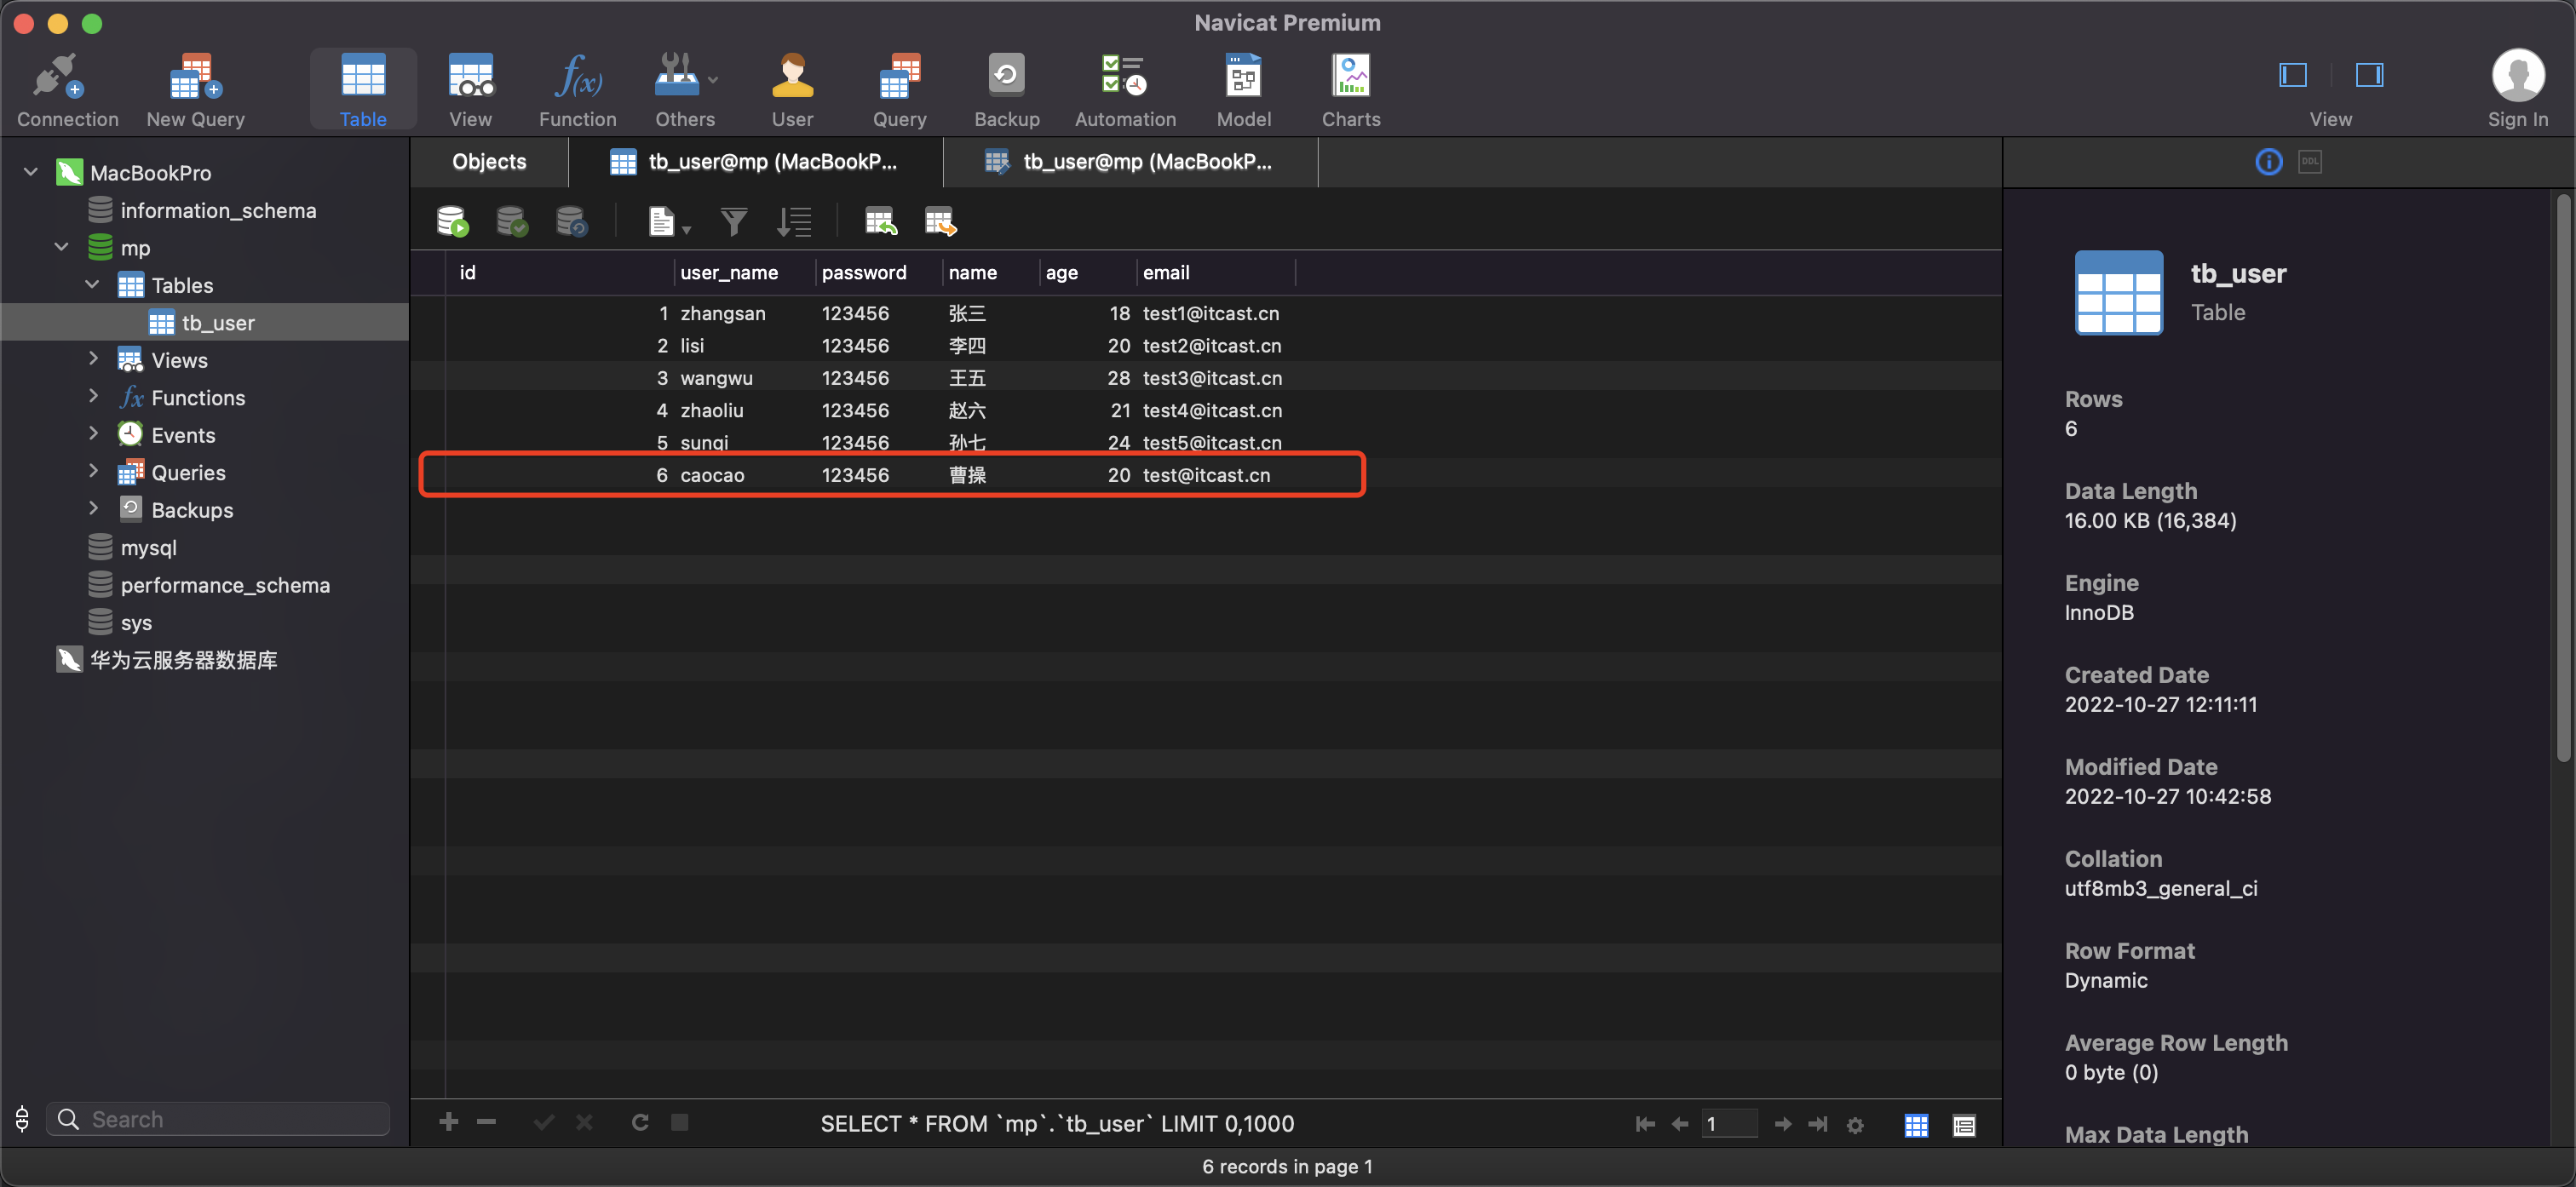Click the sort rows icon

pyautogui.click(x=794, y=221)
